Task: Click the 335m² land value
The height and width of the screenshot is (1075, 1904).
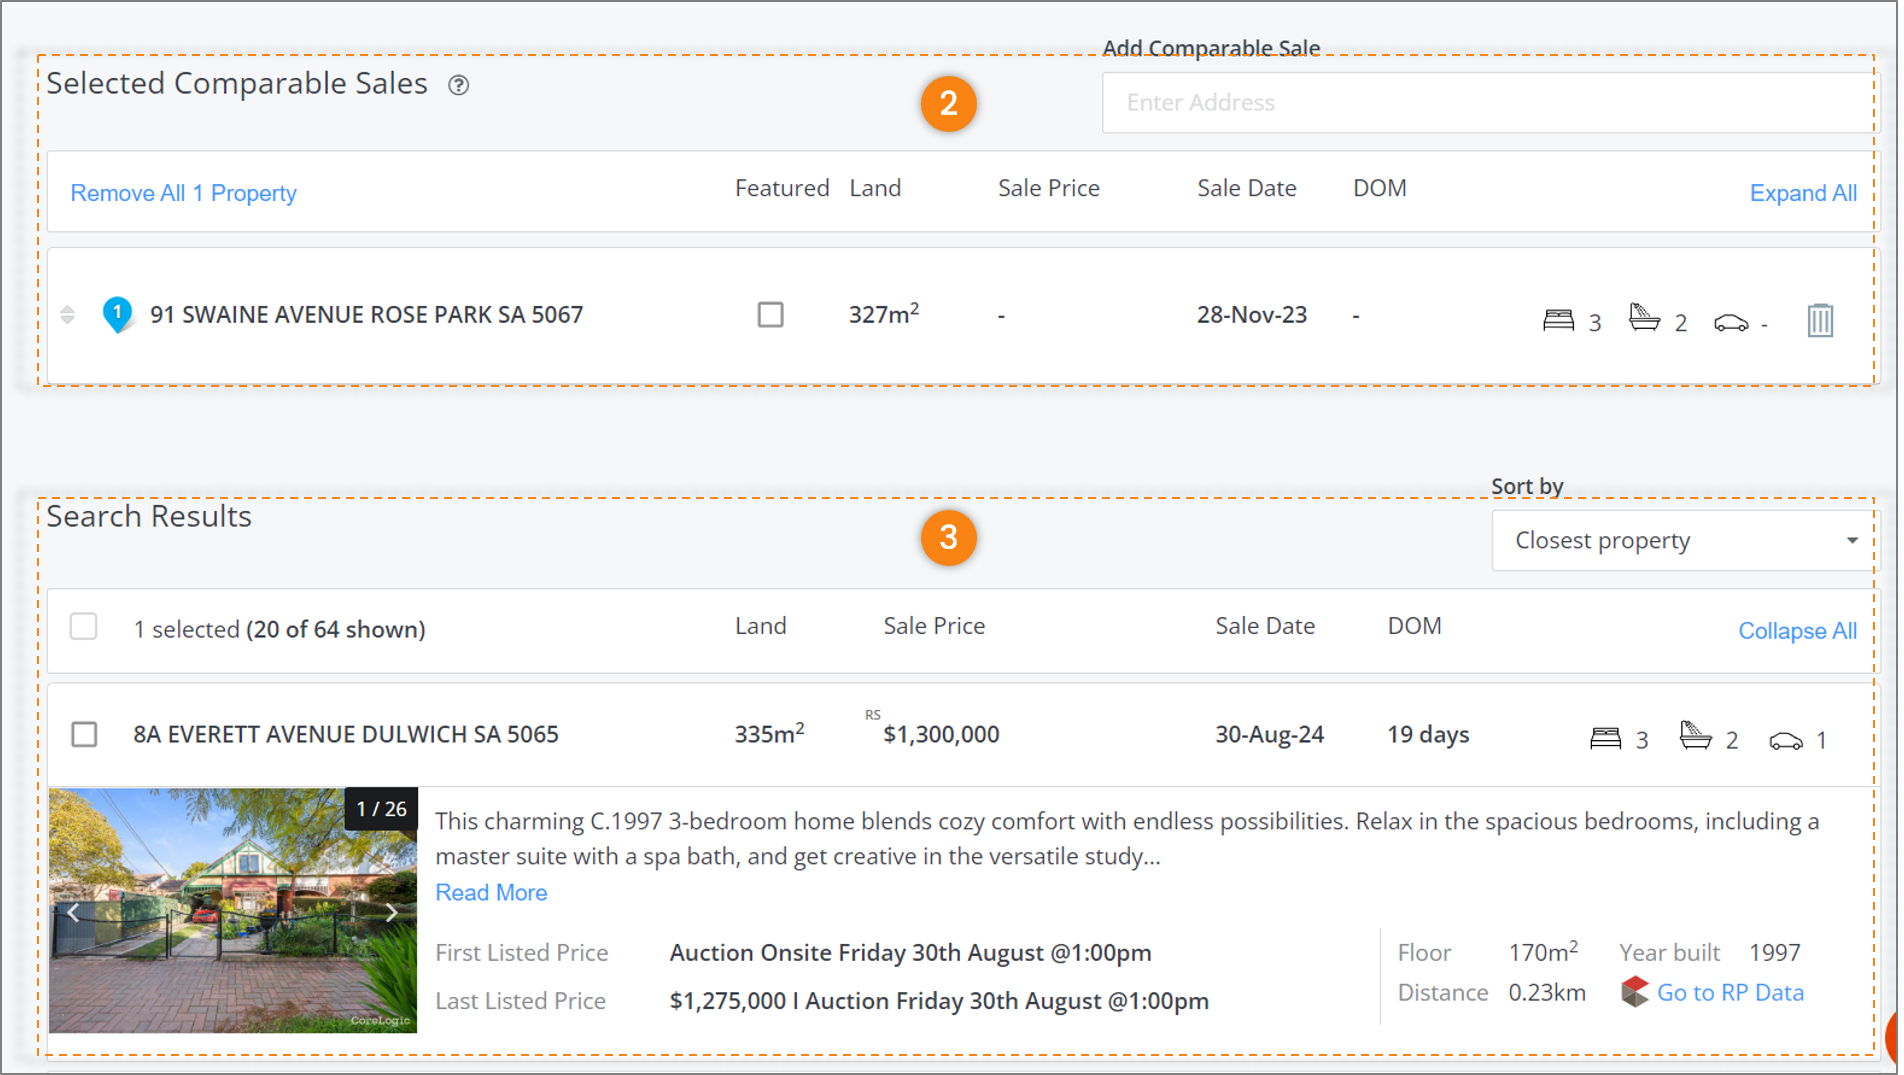Action: 769,734
